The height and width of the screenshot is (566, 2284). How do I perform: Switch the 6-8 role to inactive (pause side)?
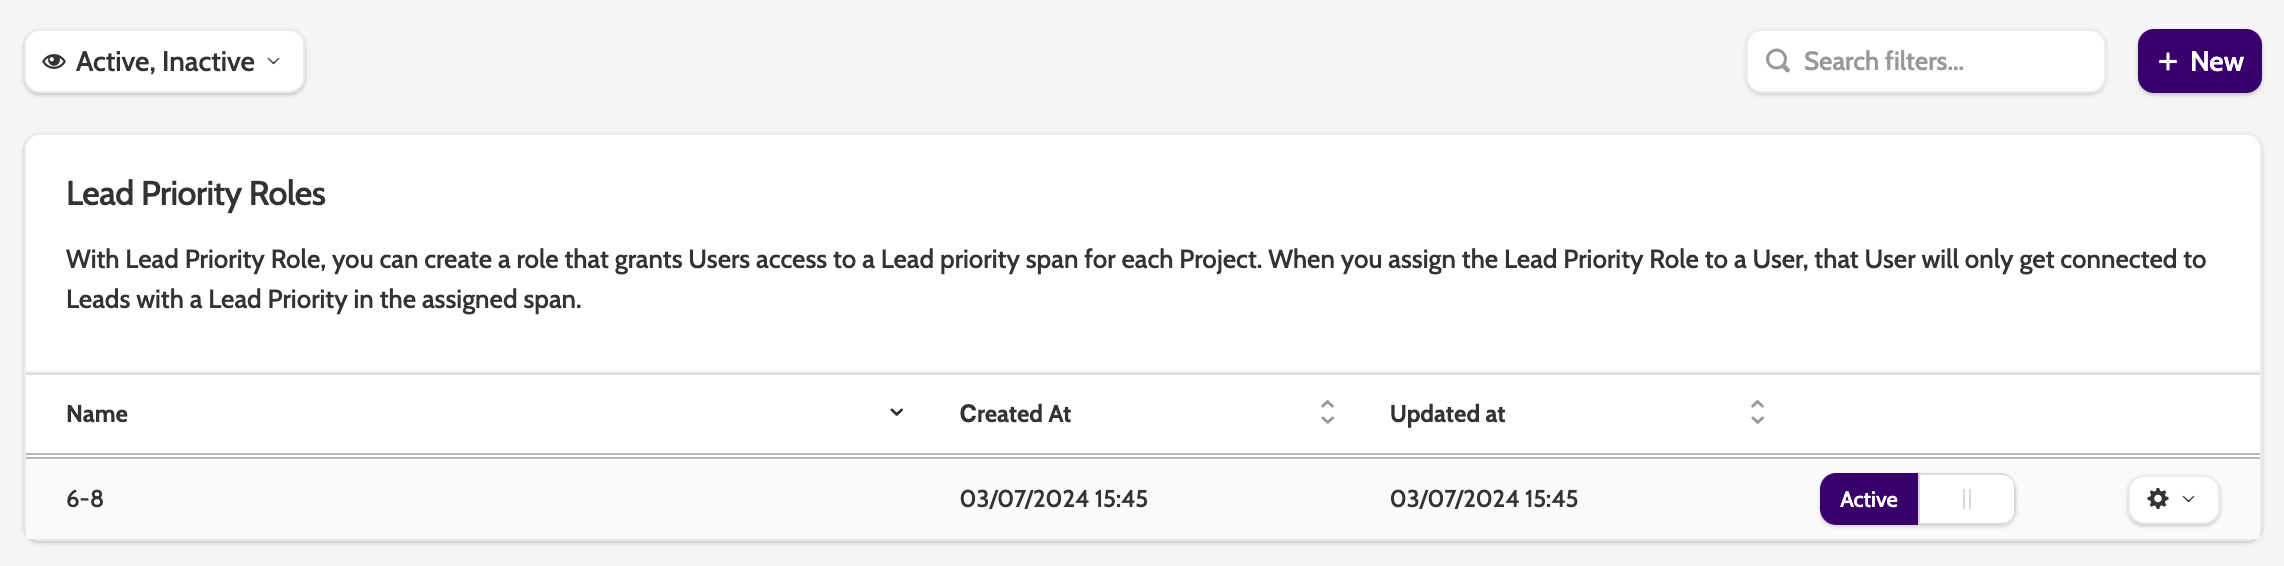pos(1966,499)
